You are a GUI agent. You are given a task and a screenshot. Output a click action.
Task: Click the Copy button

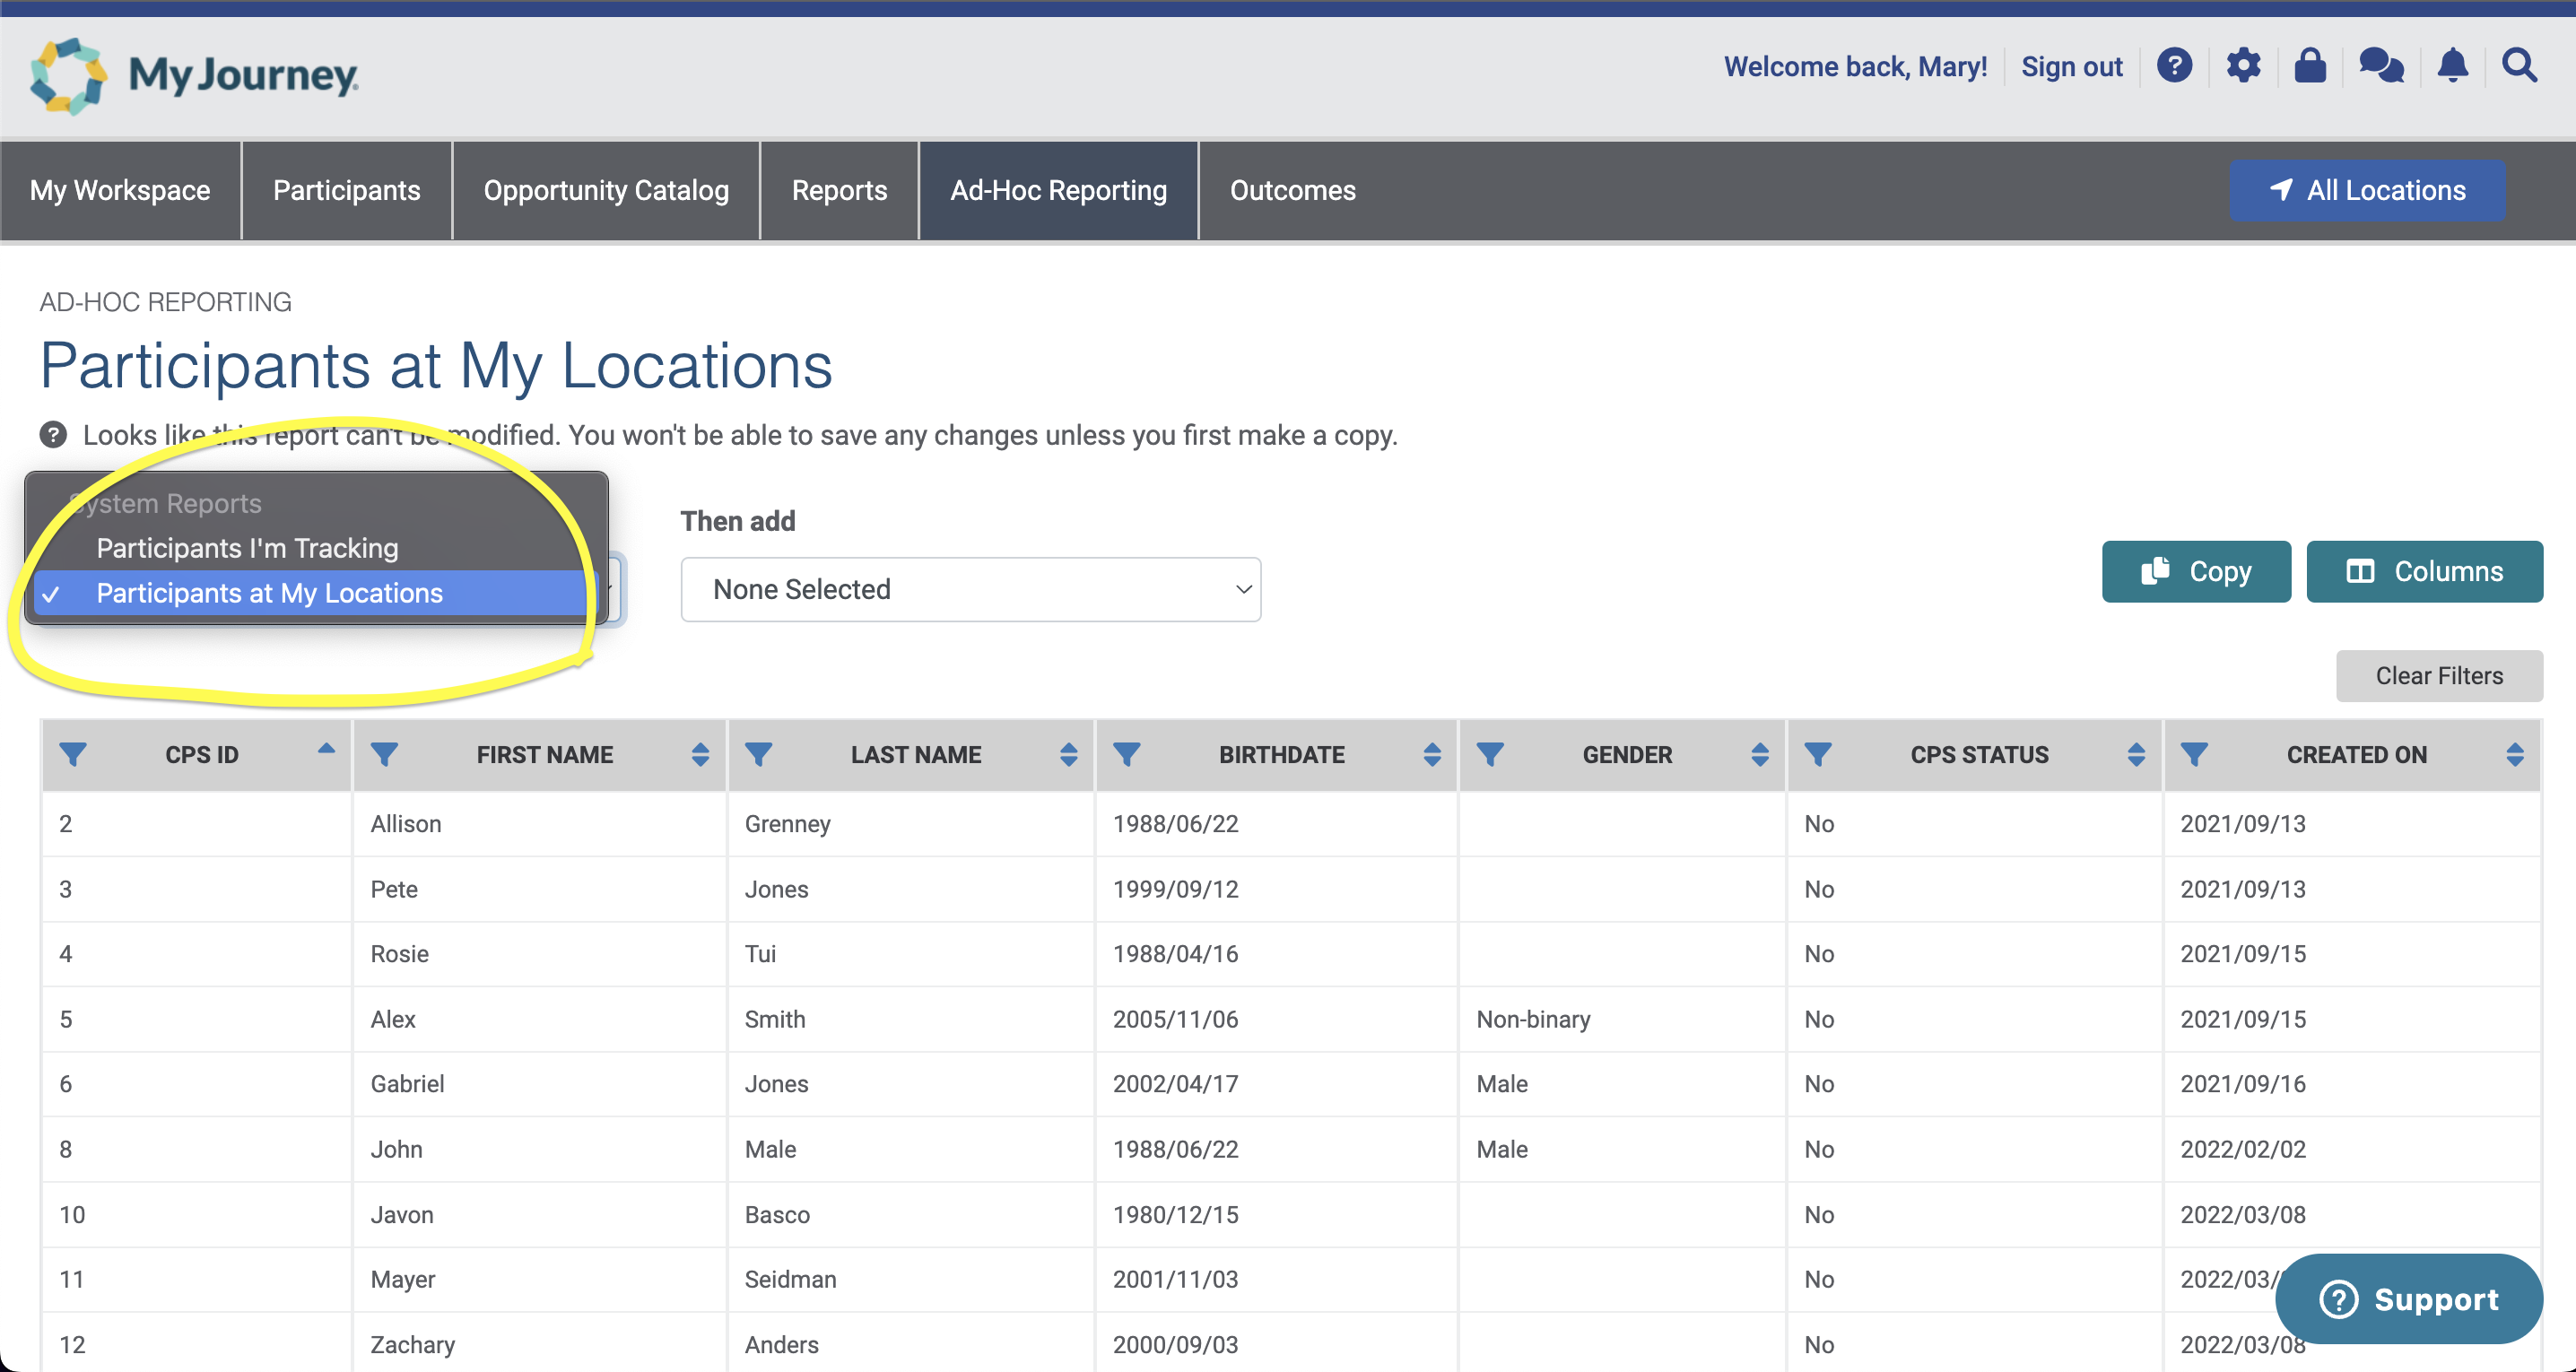[2196, 571]
